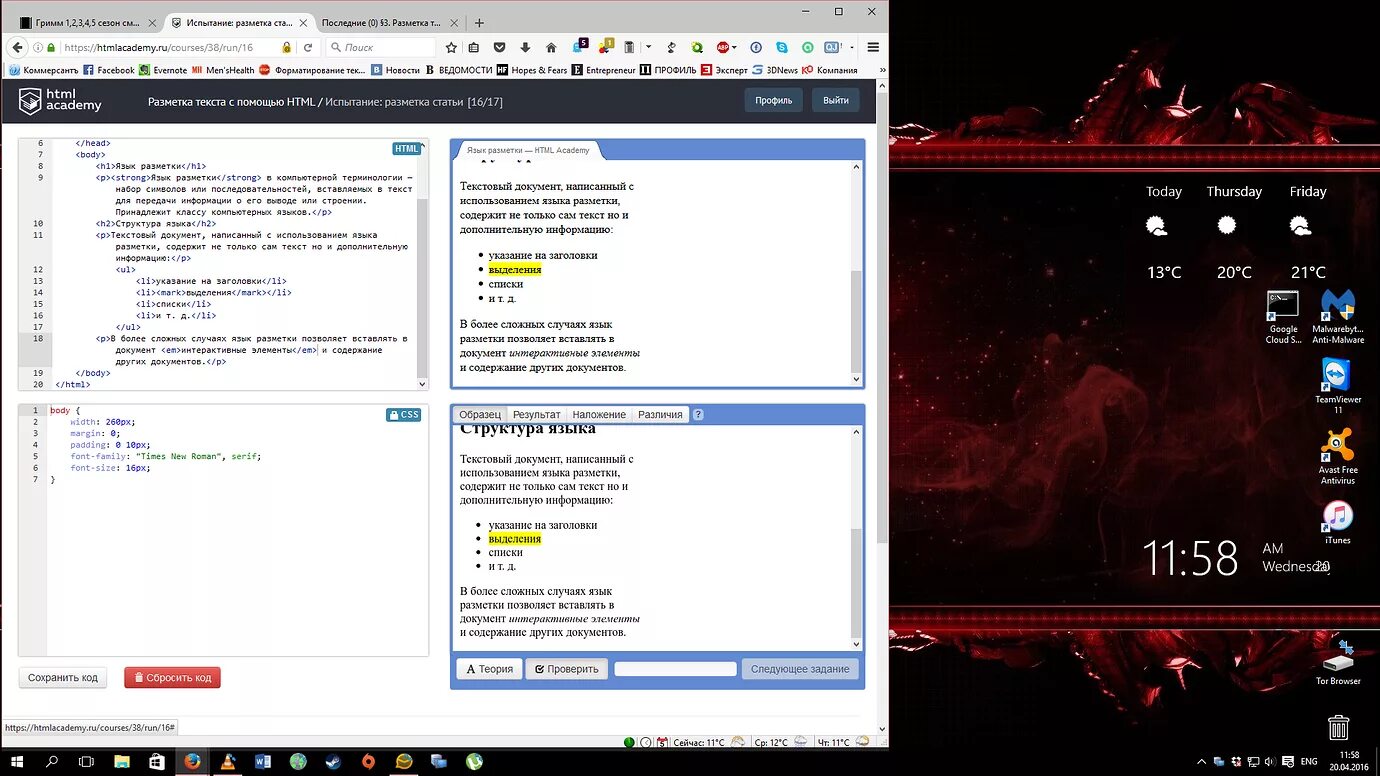
Task: Open Теория for the current task
Action: tap(488, 668)
